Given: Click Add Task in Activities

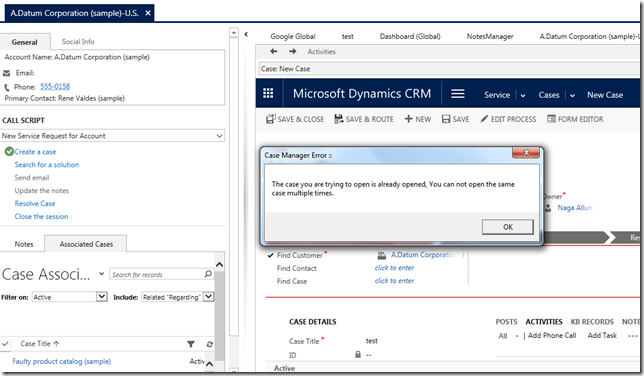Looking at the screenshot, I should 602,335.
